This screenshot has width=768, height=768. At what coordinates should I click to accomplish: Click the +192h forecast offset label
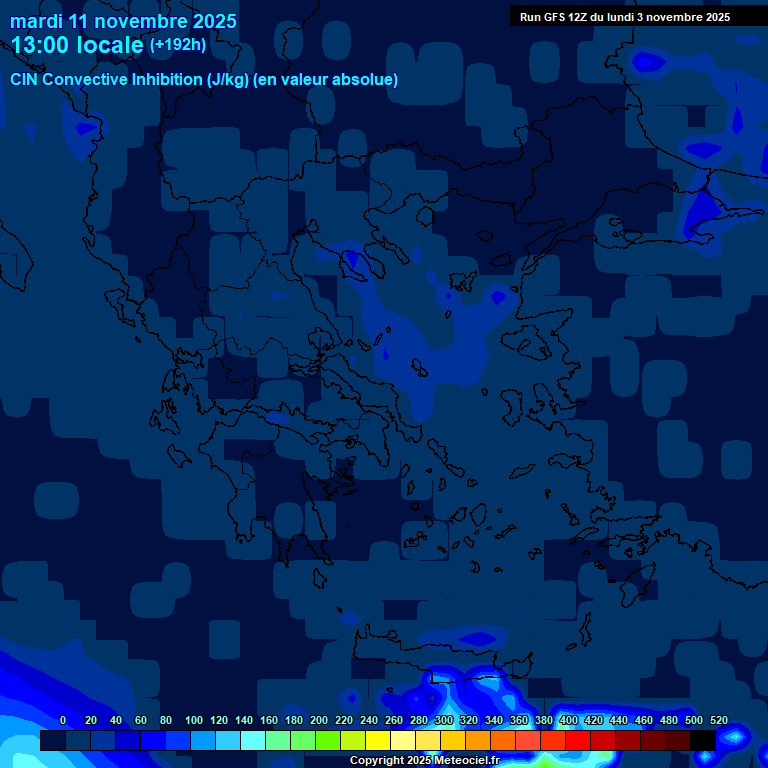(x=177, y=45)
